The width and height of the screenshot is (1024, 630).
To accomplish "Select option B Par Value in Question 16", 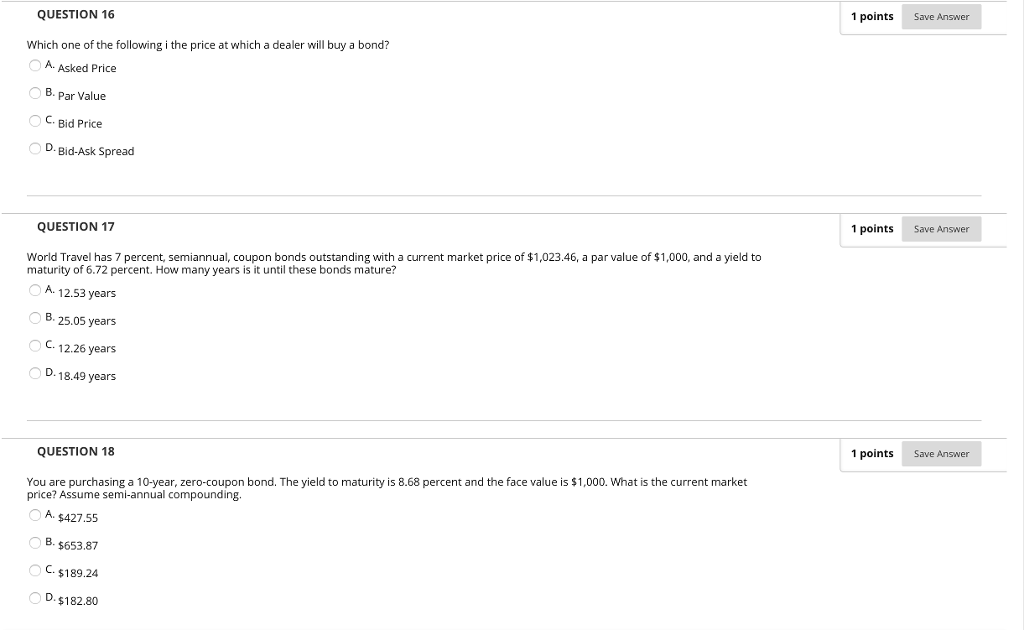I will click(x=34, y=92).
